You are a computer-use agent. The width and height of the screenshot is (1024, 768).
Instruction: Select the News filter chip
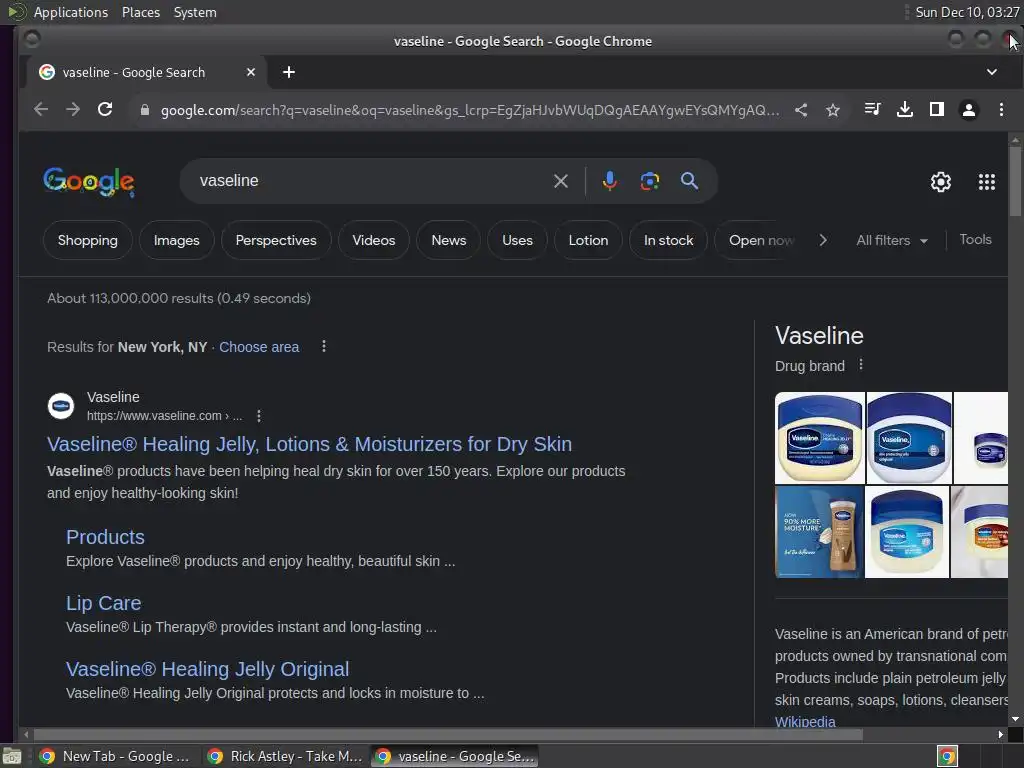click(x=449, y=240)
